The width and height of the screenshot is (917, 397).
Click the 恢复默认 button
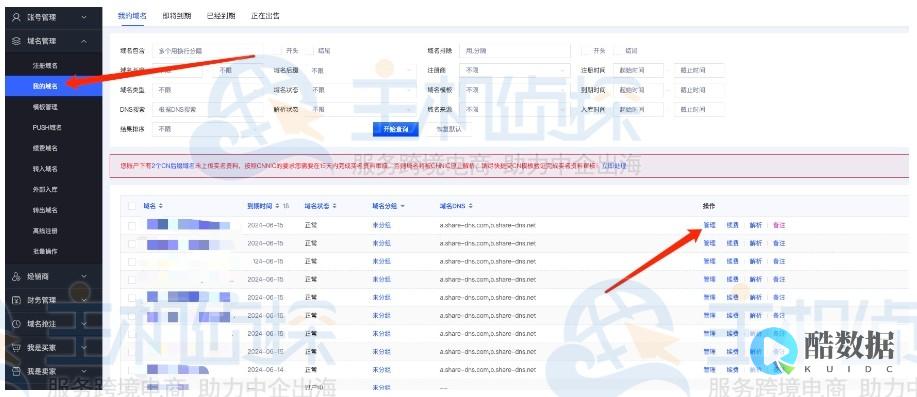tap(449, 129)
